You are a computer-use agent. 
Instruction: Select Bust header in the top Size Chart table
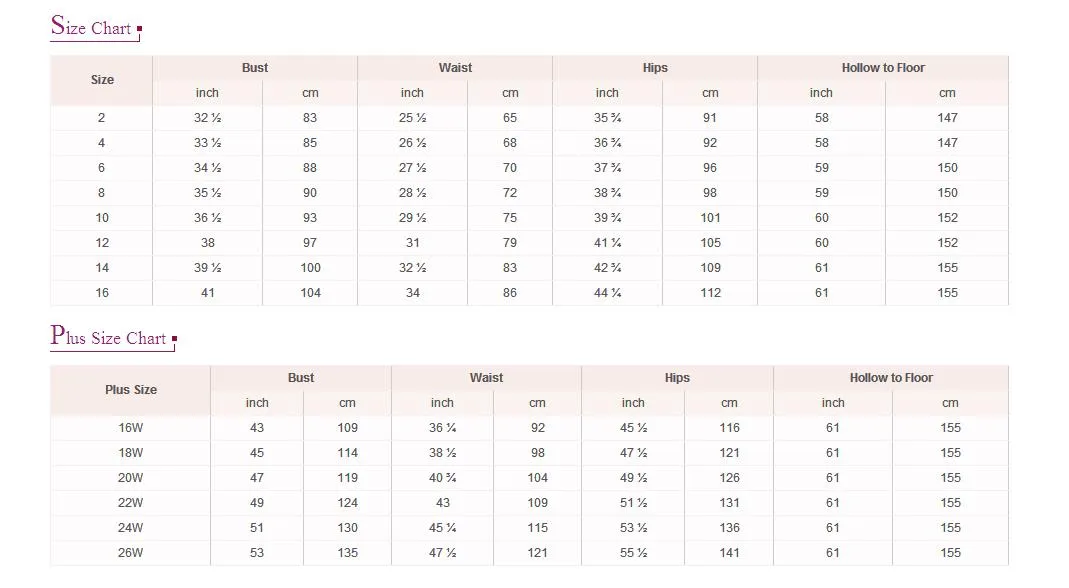[255, 68]
